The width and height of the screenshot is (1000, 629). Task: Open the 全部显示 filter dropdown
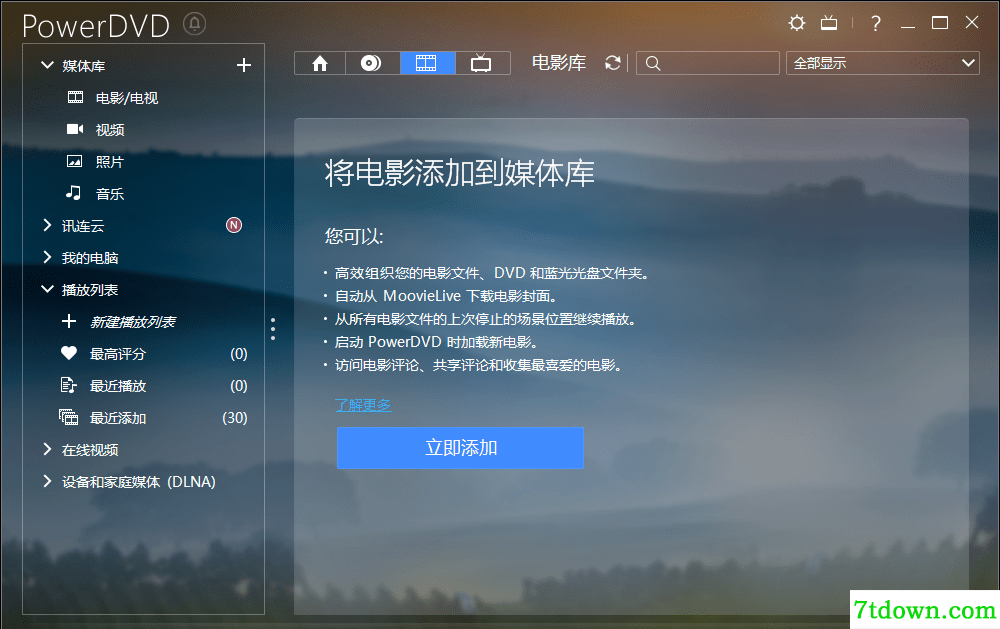pos(883,63)
